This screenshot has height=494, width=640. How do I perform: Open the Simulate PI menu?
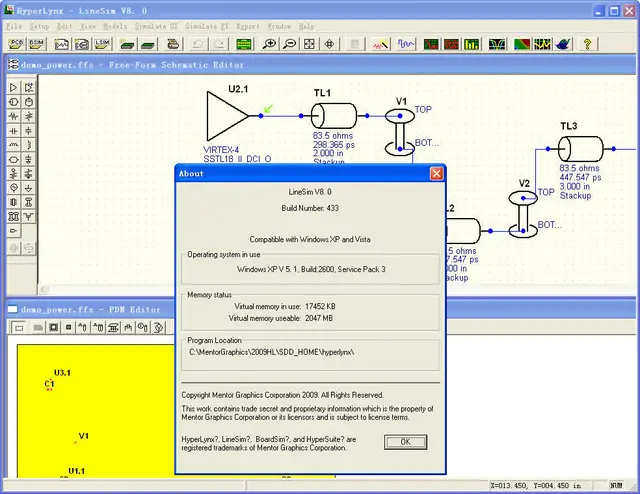pyautogui.click(x=207, y=26)
